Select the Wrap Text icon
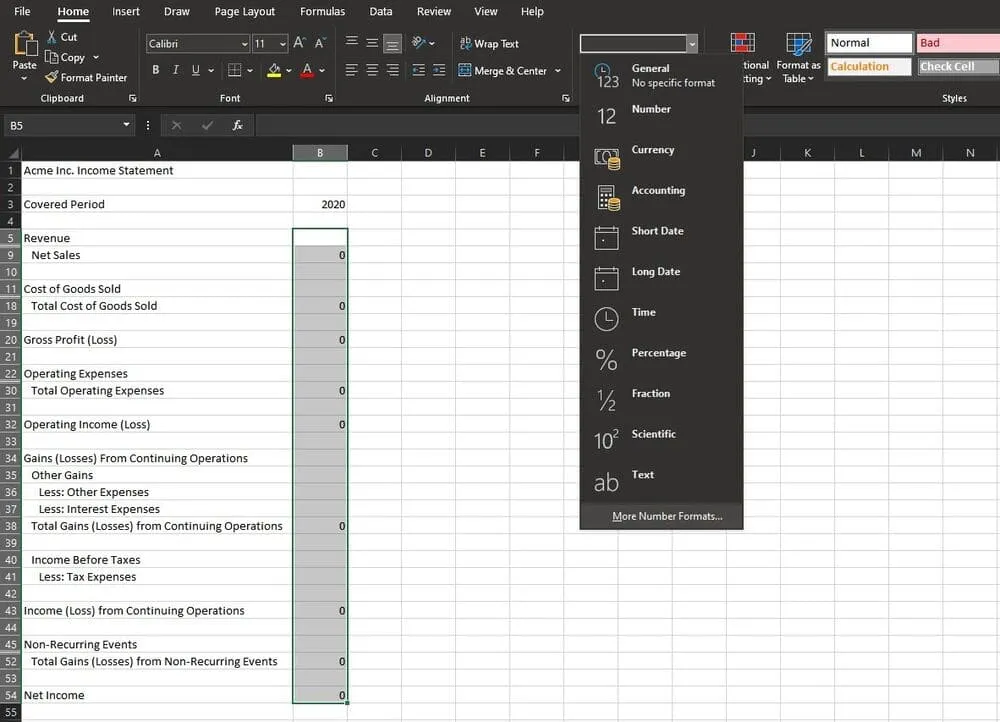 [x=465, y=43]
